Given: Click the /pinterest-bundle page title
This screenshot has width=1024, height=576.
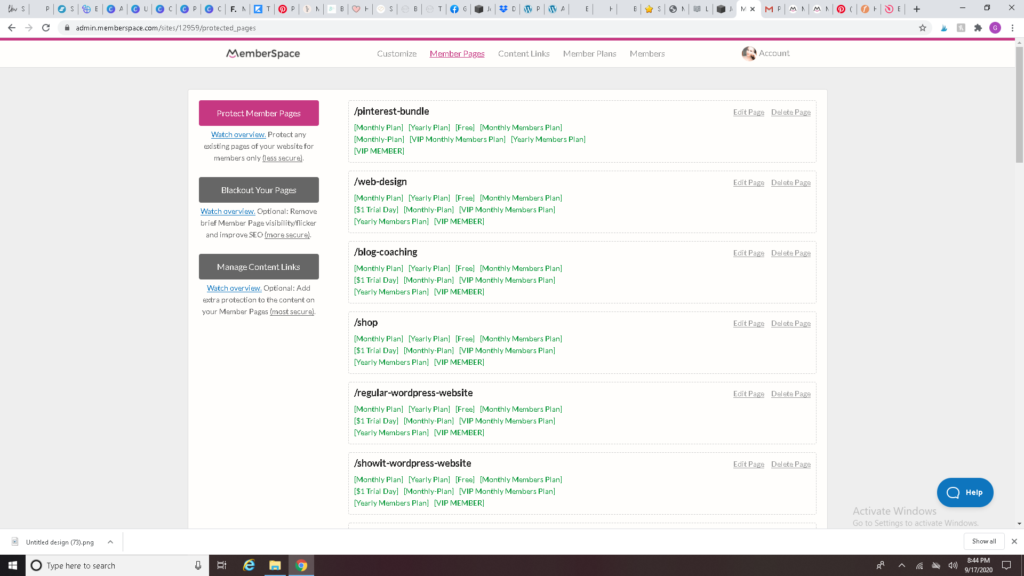Looking at the screenshot, I should pos(391,112).
